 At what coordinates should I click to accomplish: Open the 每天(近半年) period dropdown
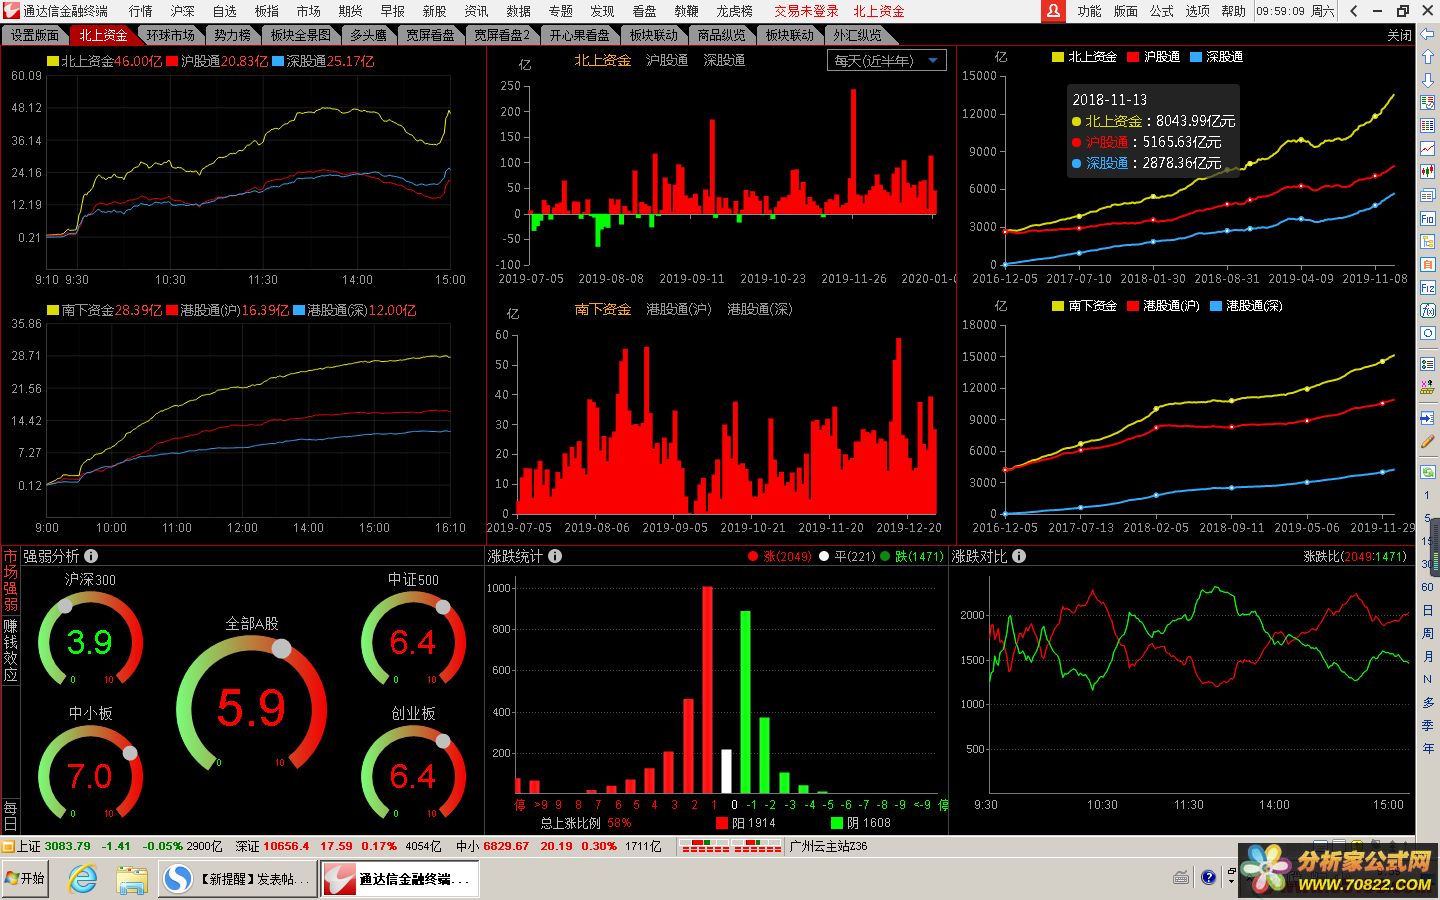pyautogui.click(x=886, y=60)
